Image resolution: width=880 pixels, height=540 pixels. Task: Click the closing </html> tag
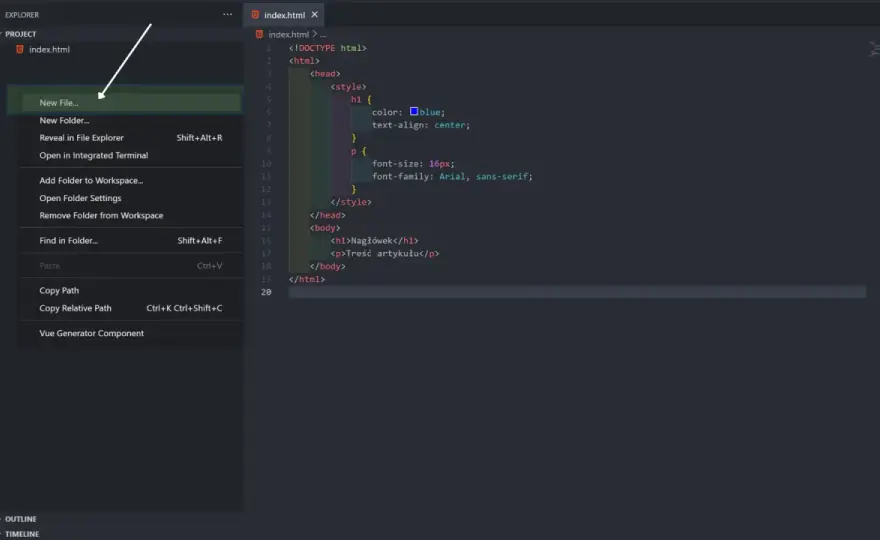pyautogui.click(x=307, y=279)
